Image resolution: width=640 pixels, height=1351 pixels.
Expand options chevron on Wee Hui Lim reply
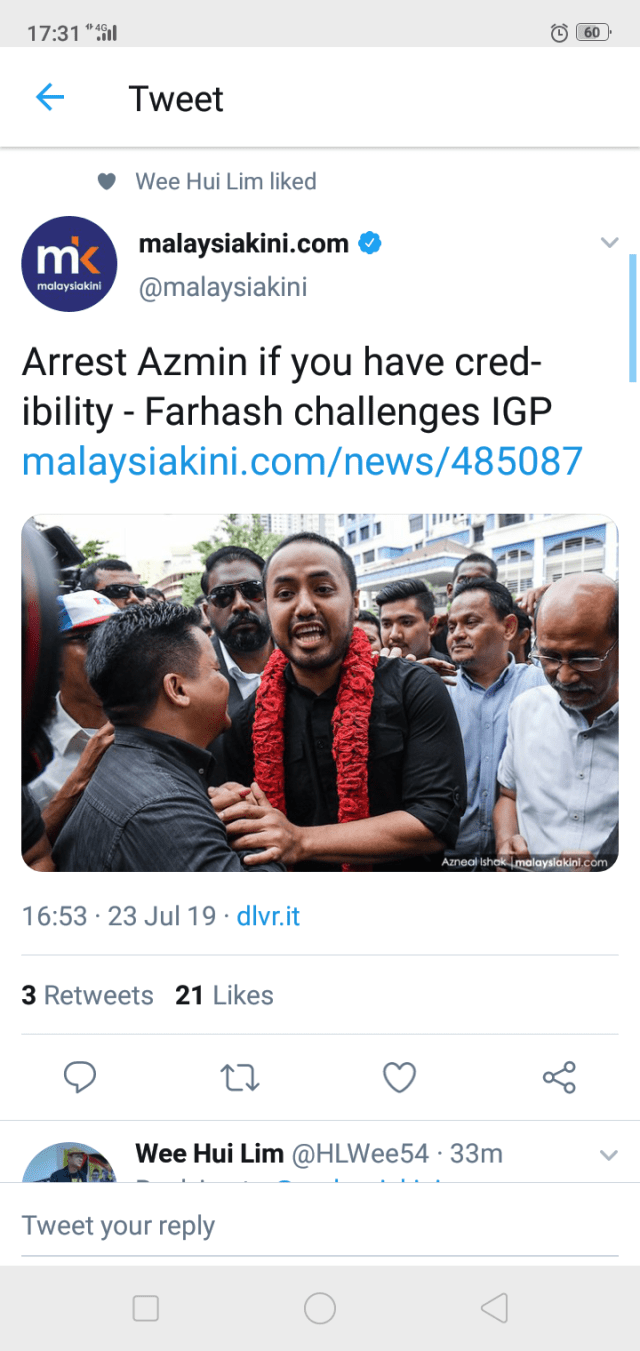click(608, 1155)
